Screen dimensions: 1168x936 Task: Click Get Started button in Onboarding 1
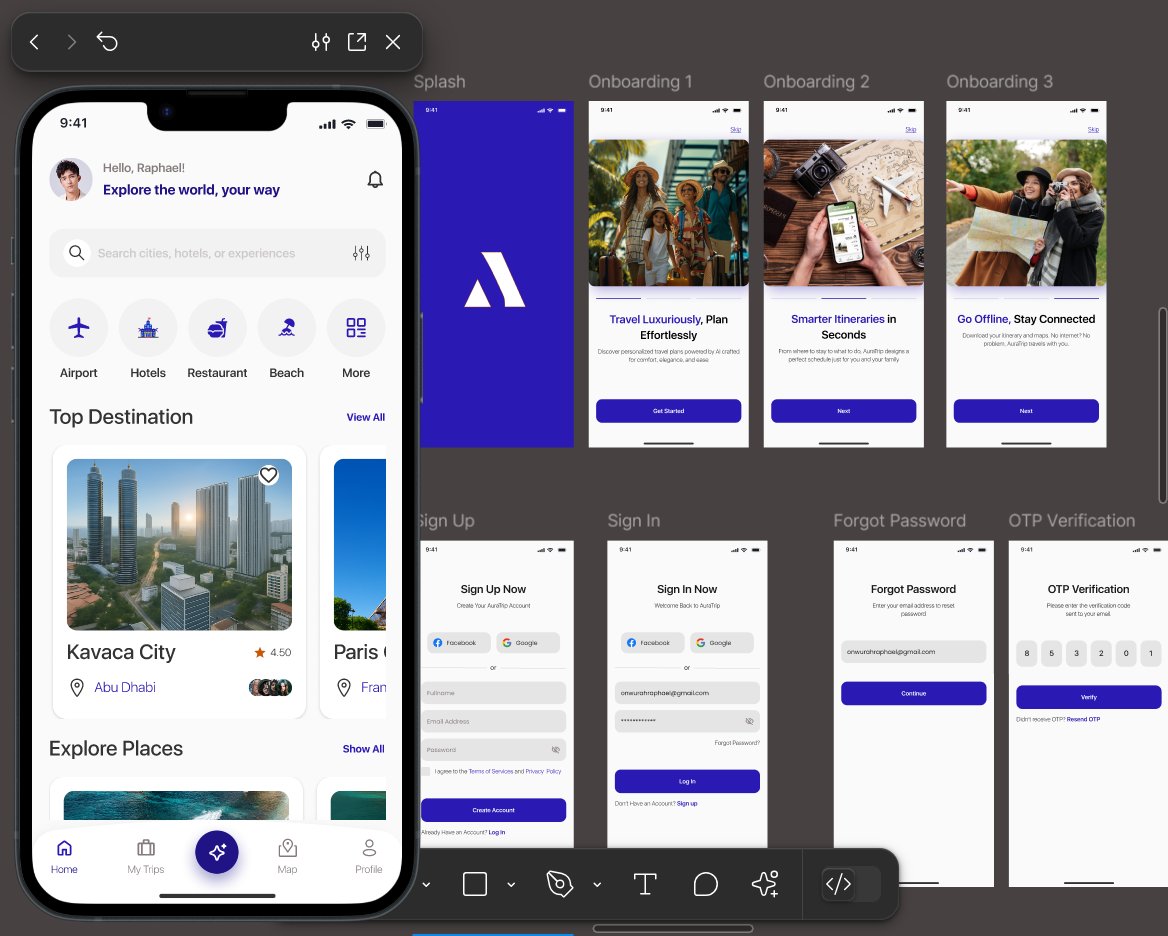669,411
